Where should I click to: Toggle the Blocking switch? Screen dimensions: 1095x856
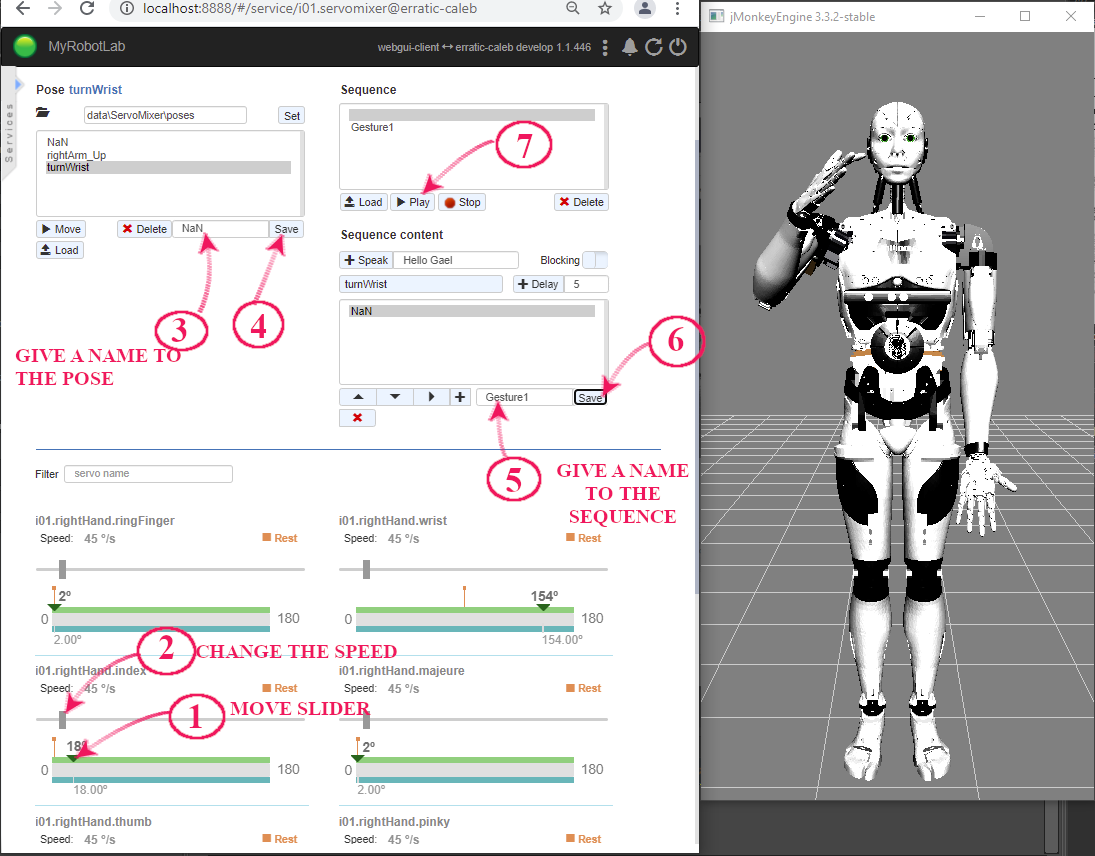(x=595, y=260)
